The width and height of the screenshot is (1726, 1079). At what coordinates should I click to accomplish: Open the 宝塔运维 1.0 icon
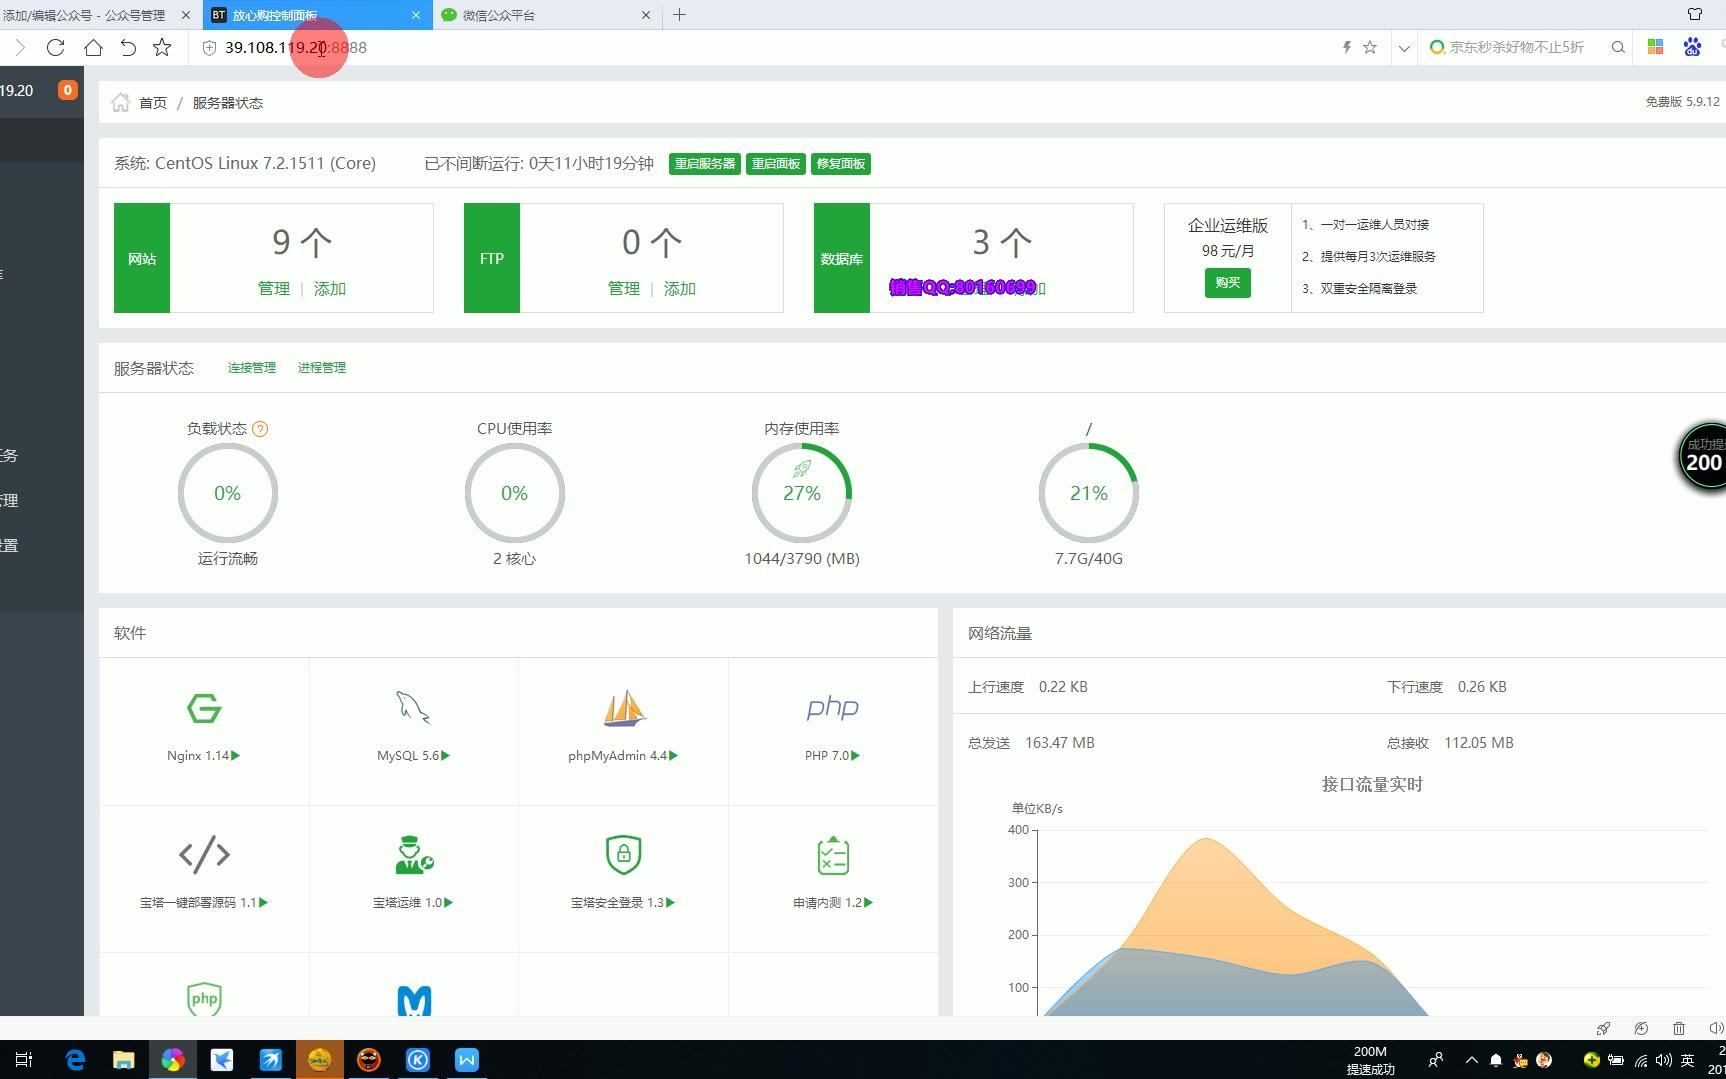pyautogui.click(x=414, y=855)
